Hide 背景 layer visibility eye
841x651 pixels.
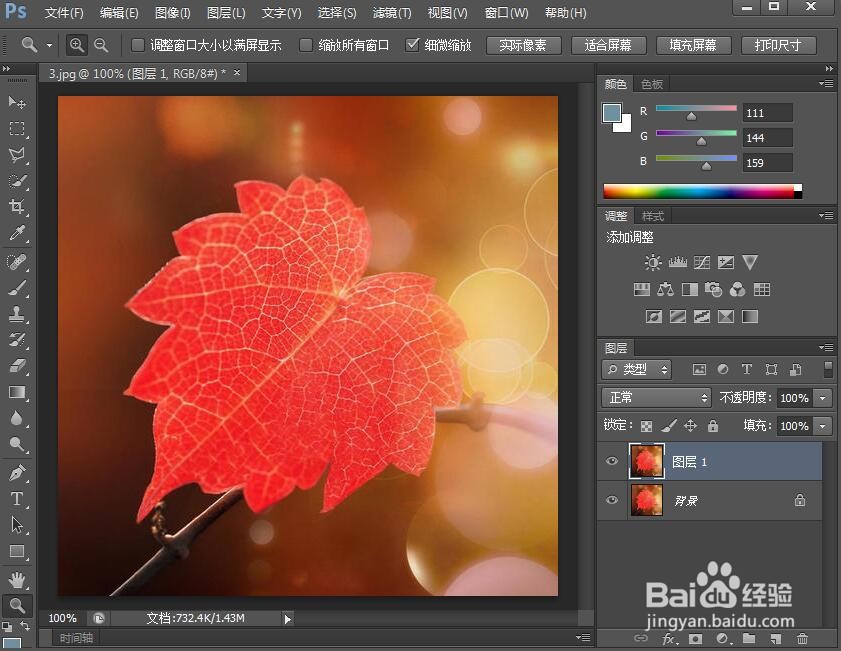tap(612, 500)
